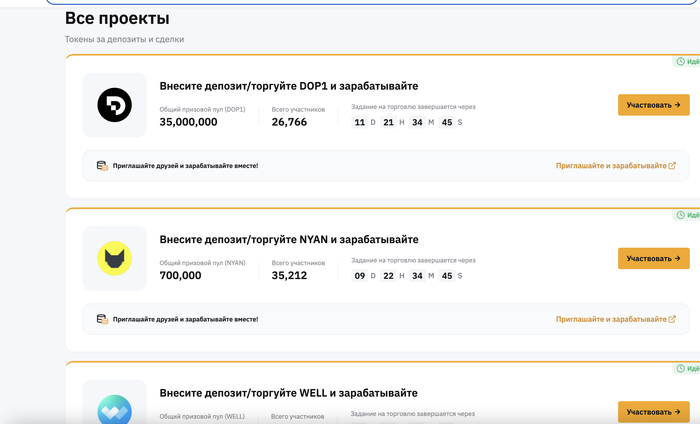The width and height of the screenshot is (700, 424).
Task: Open the Приглашайте и зарабатывайте link under NYAN
Action: (610, 319)
